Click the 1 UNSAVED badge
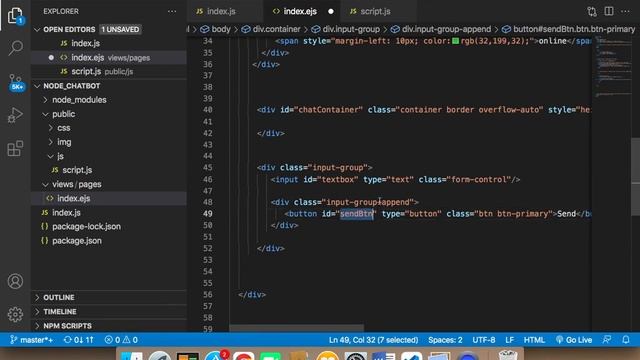640x360 pixels. (x=120, y=29)
